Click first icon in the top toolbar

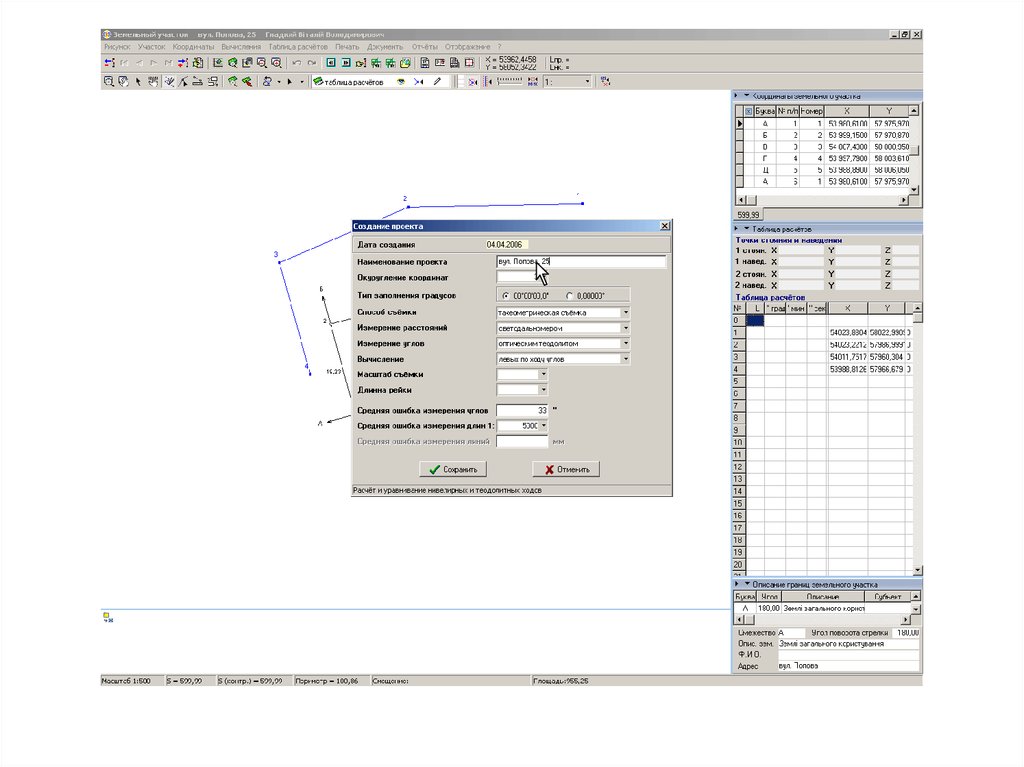(108, 63)
